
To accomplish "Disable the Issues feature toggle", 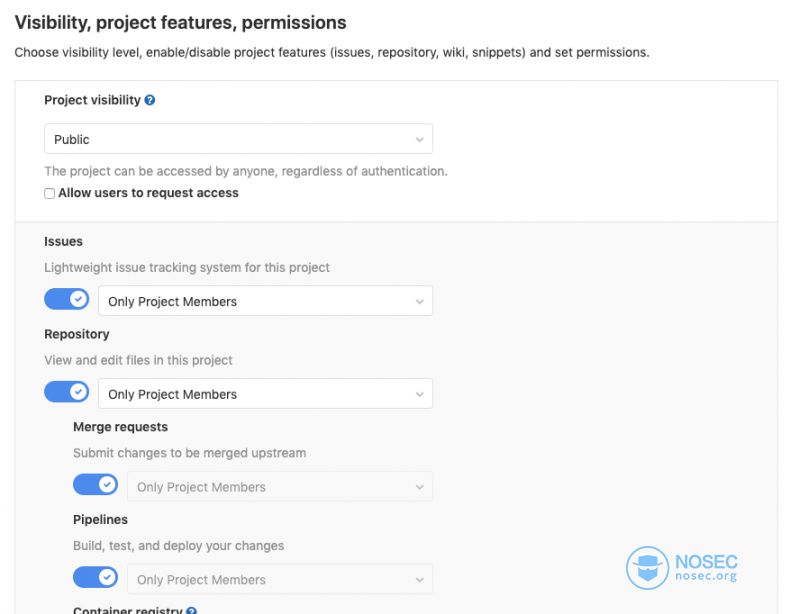I will pyautogui.click(x=67, y=299).
